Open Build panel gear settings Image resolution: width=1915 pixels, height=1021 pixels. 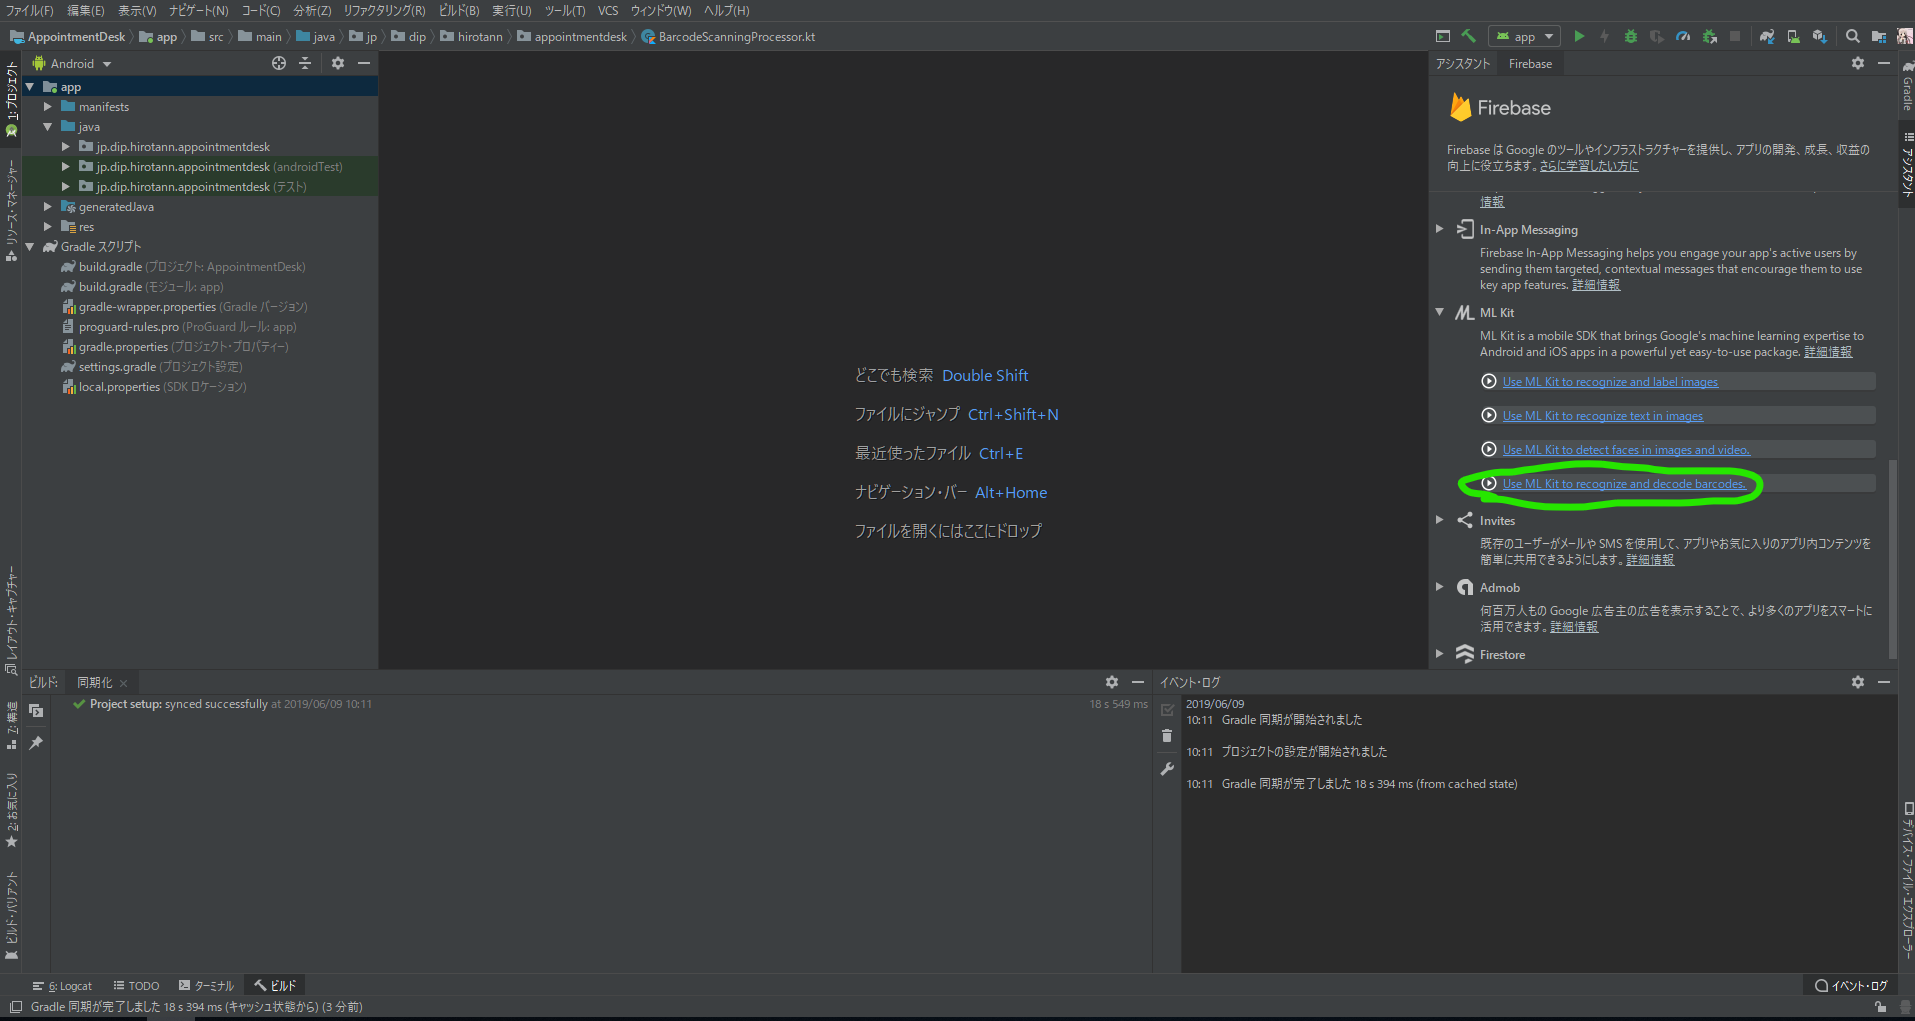pyautogui.click(x=1112, y=682)
